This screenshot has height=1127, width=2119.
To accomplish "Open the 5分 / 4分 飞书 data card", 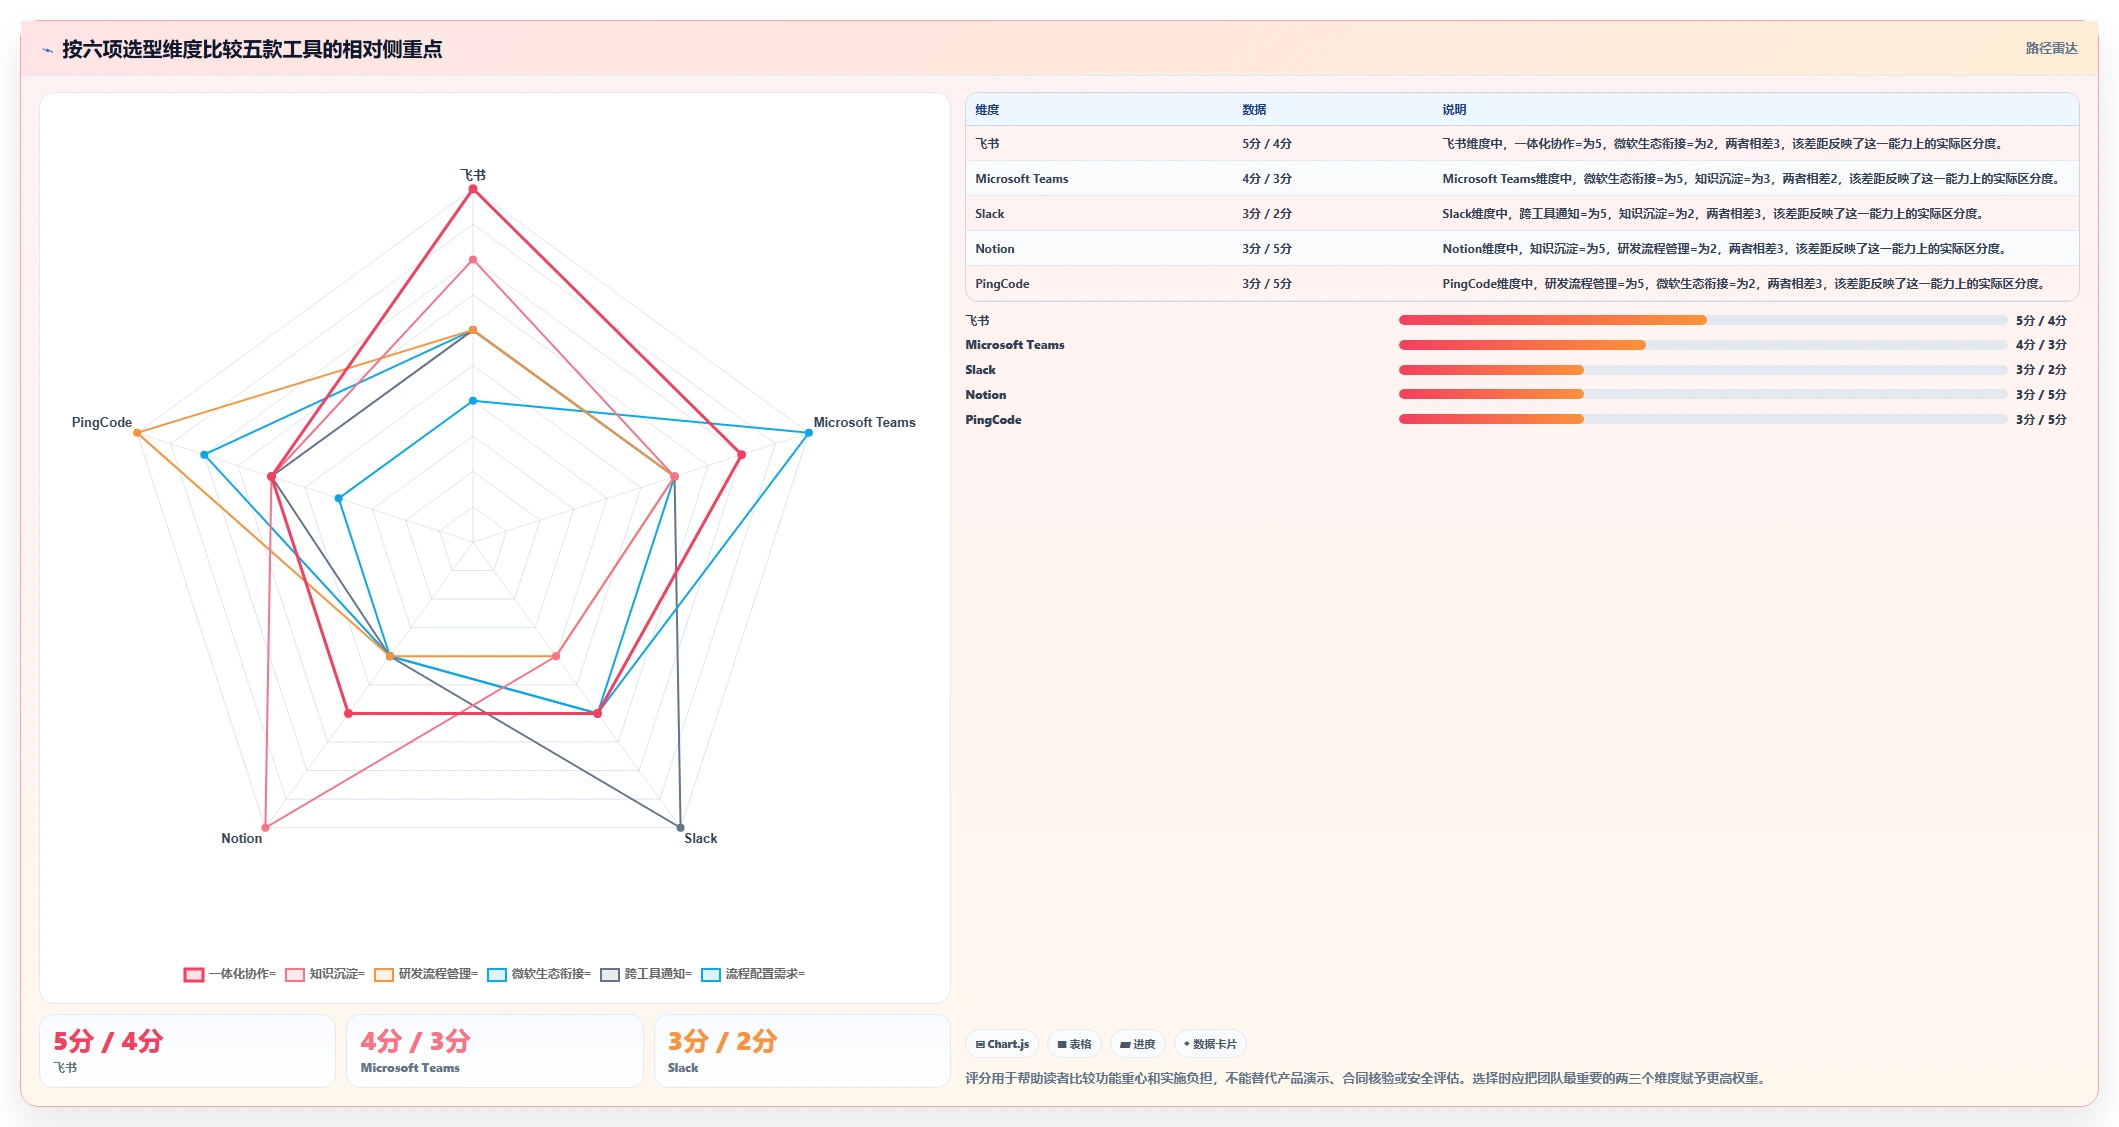I will (187, 1051).
